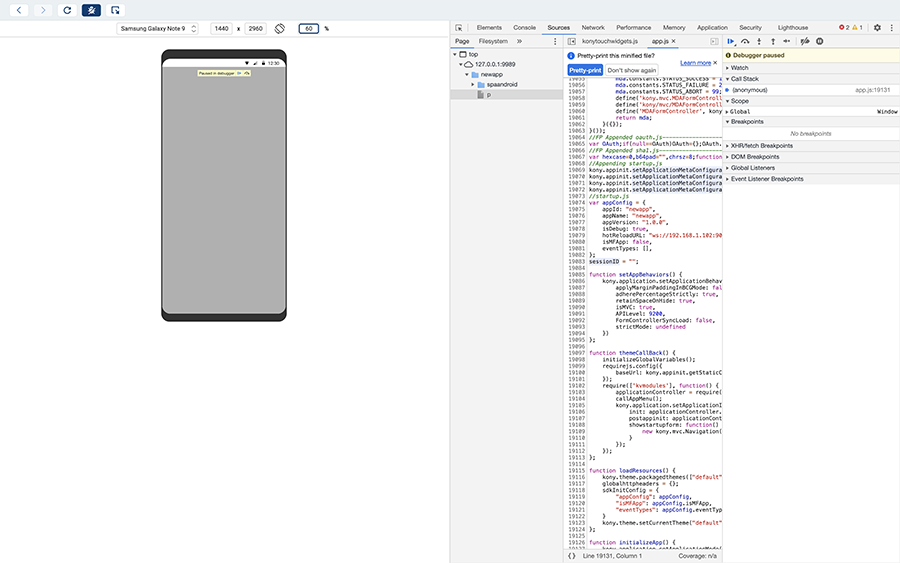Click the zoom percentage input field
This screenshot has height=563, width=900.
tap(307, 29)
